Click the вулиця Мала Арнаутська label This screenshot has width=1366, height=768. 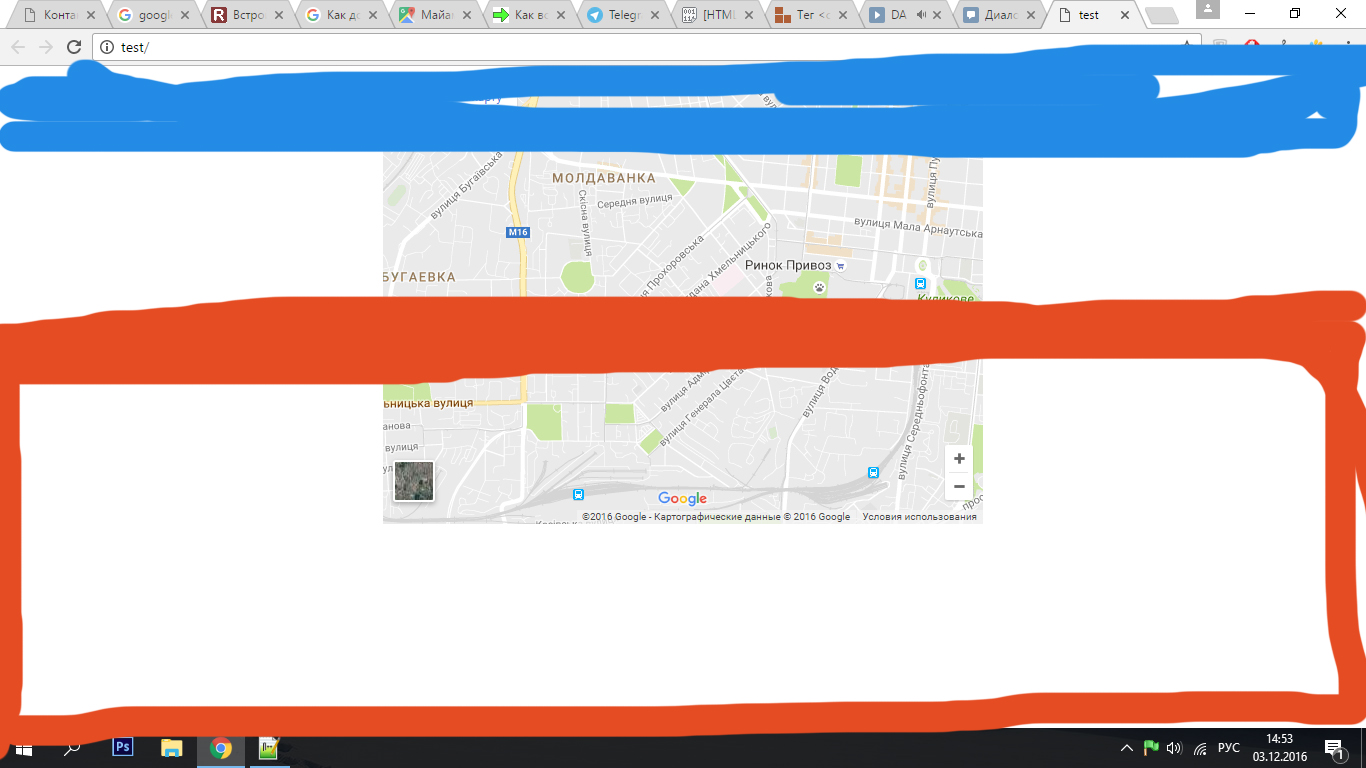[x=918, y=228]
